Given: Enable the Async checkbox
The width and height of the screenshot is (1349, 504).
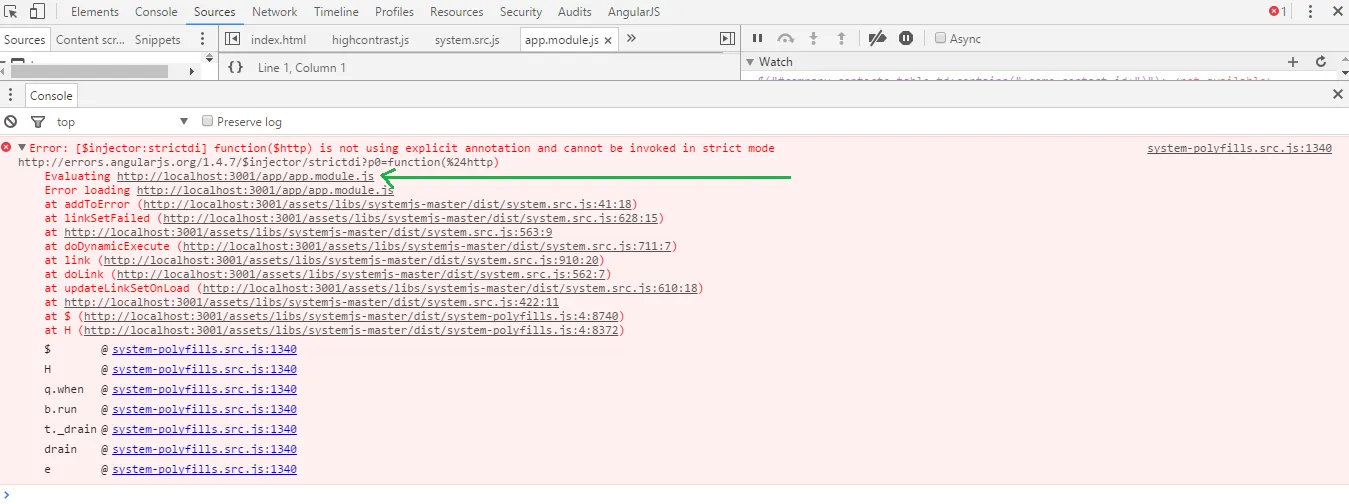Looking at the screenshot, I should (940, 38).
